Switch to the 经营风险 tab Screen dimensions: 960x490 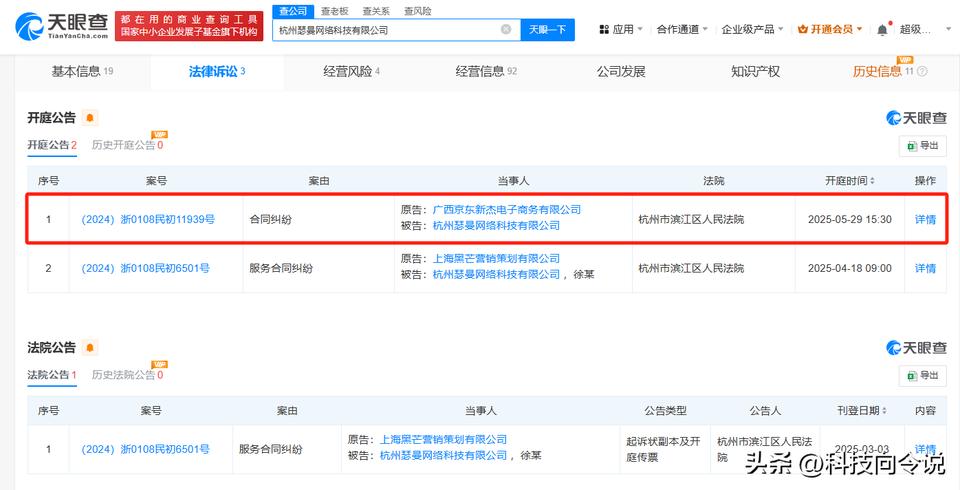coord(351,72)
